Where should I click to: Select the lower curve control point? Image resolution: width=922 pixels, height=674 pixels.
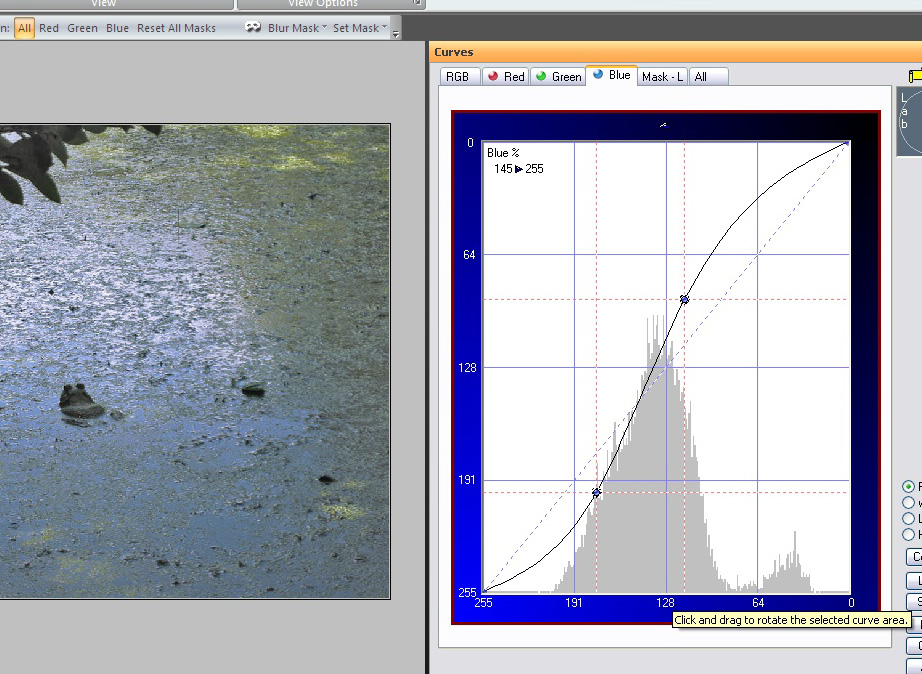click(596, 492)
